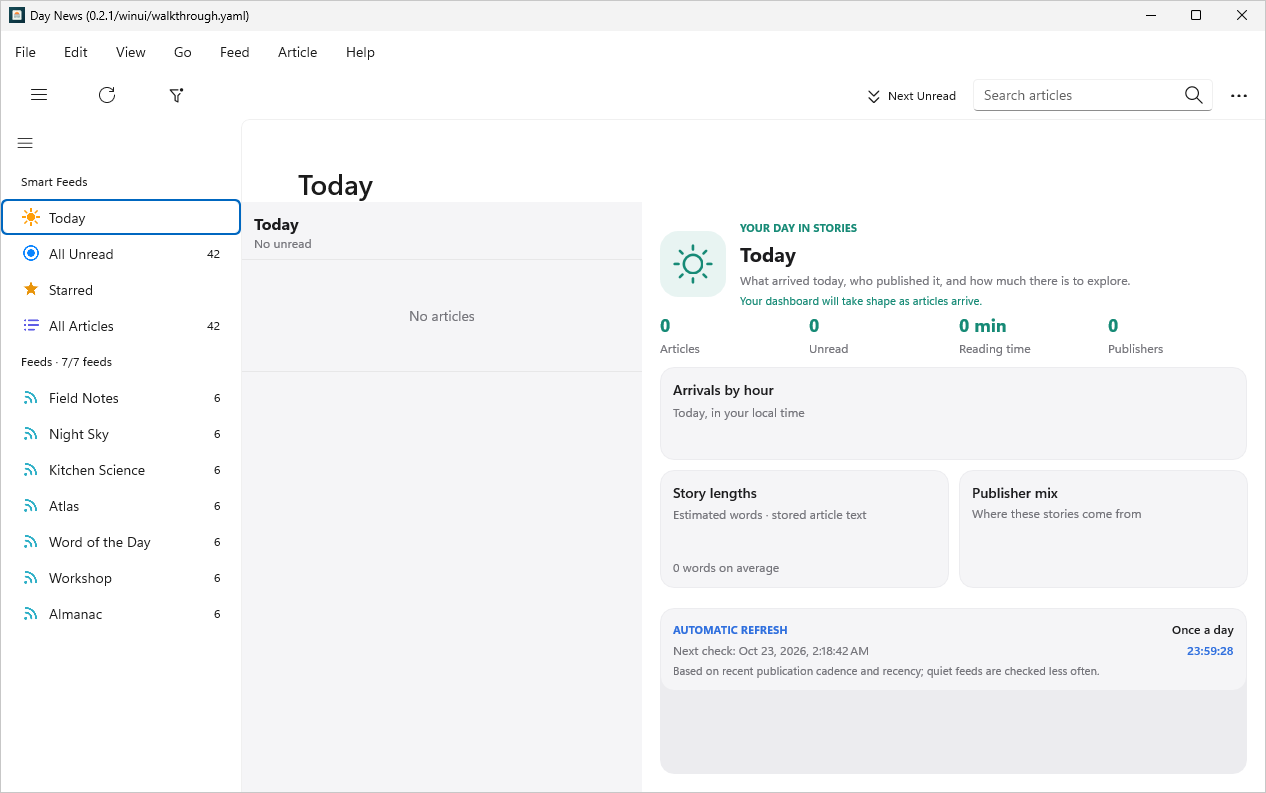
Task: Open the Kitchen Science feed
Action: pos(121,470)
